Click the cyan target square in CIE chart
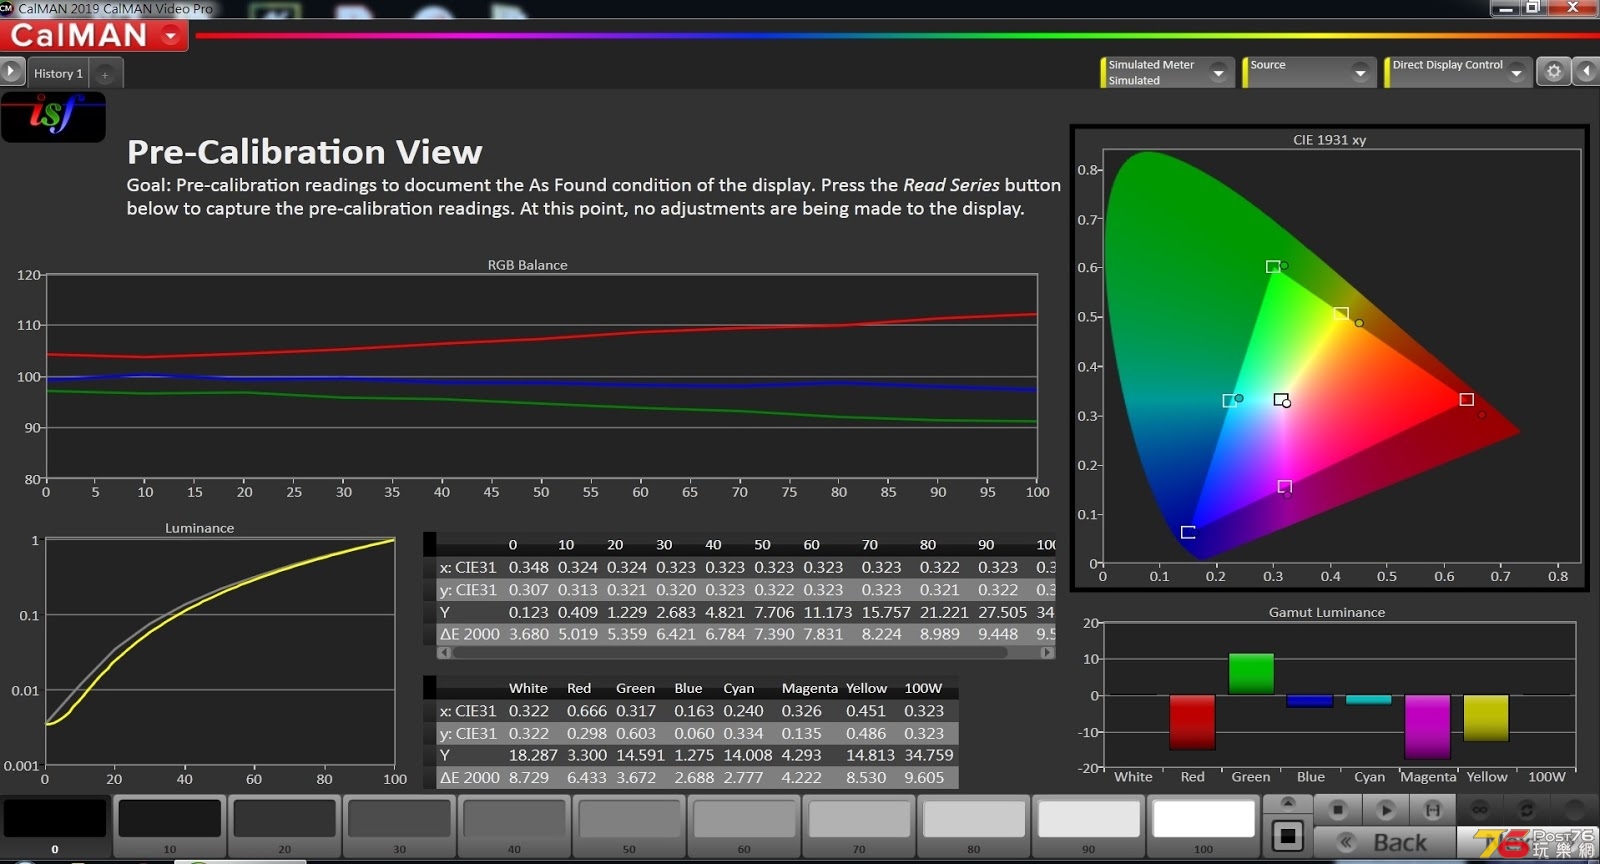Image resolution: width=1600 pixels, height=864 pixels. click(x=1229, y=400)
